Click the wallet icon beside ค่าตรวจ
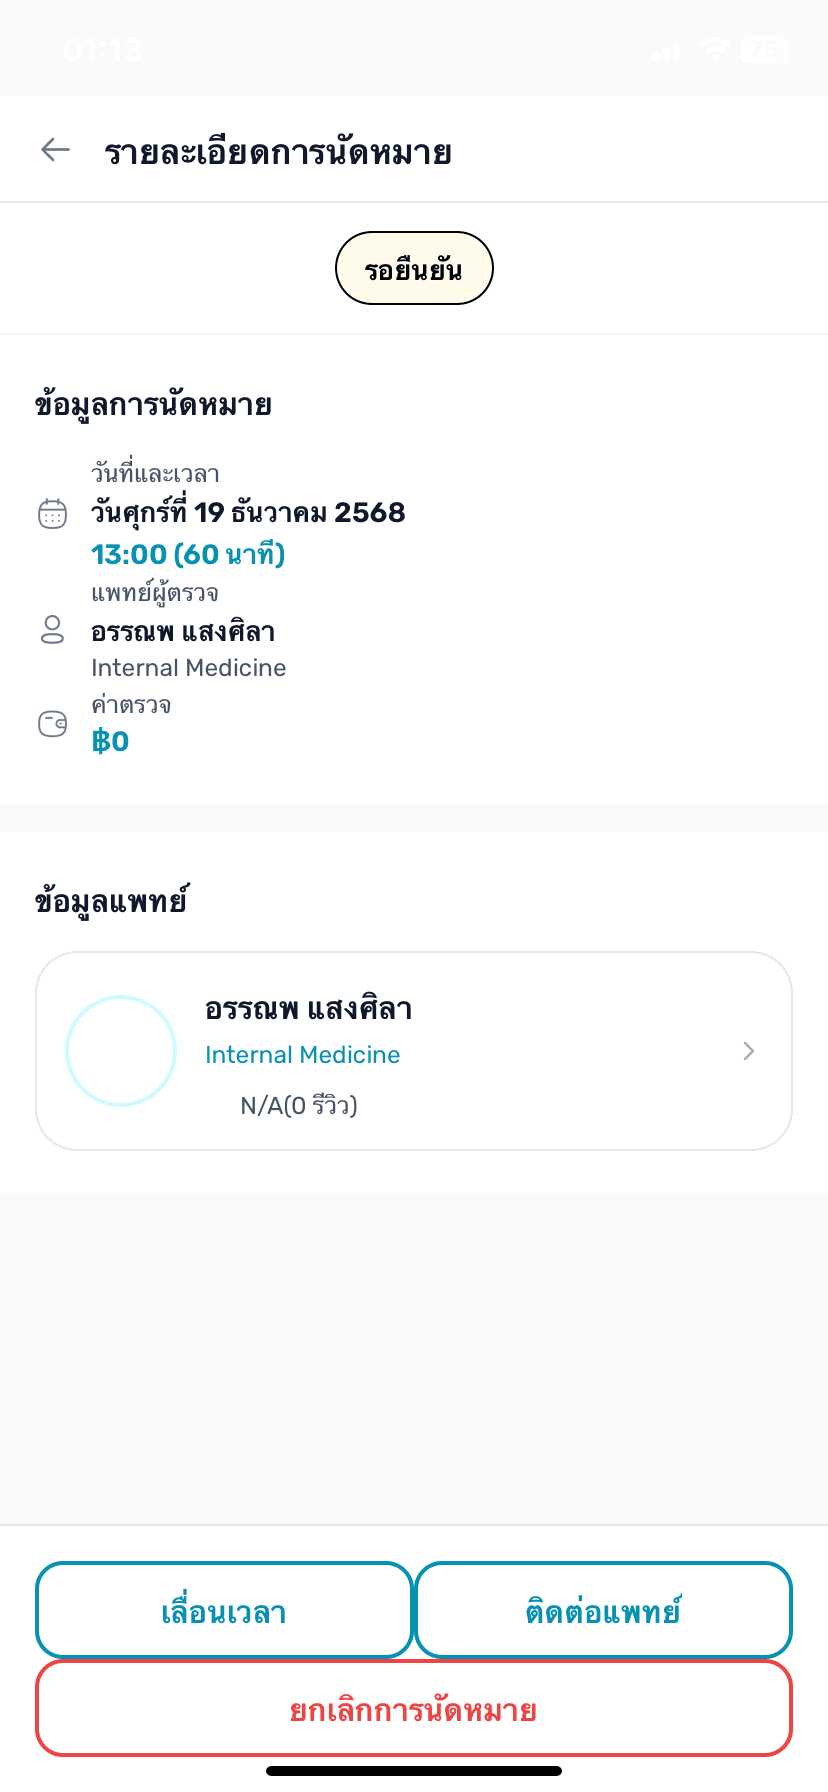Screen dimensions: 828x1792 52,723
